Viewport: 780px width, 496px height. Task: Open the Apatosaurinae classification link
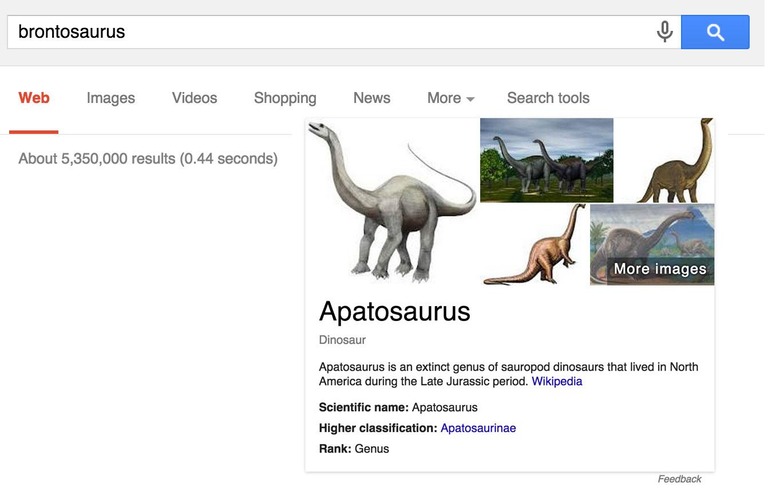[478, 428]
